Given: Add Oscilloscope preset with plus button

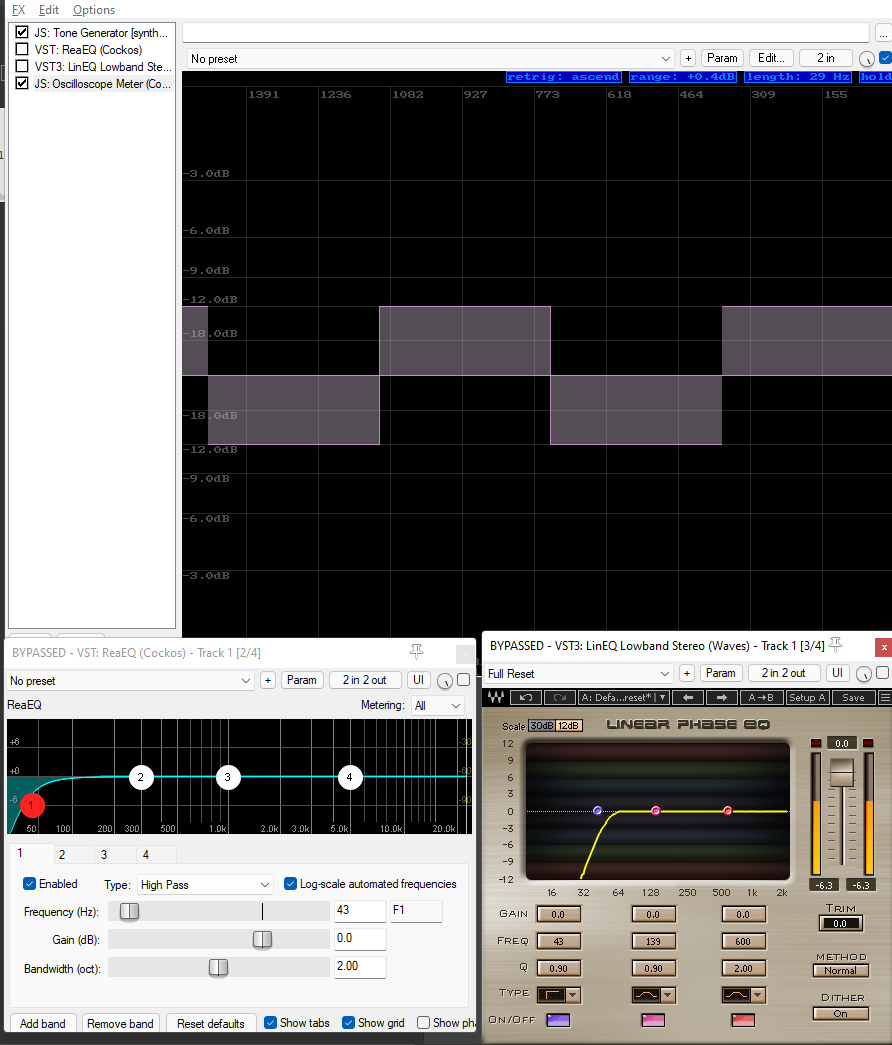Looking at the screenshot, I should coord(688,59).
